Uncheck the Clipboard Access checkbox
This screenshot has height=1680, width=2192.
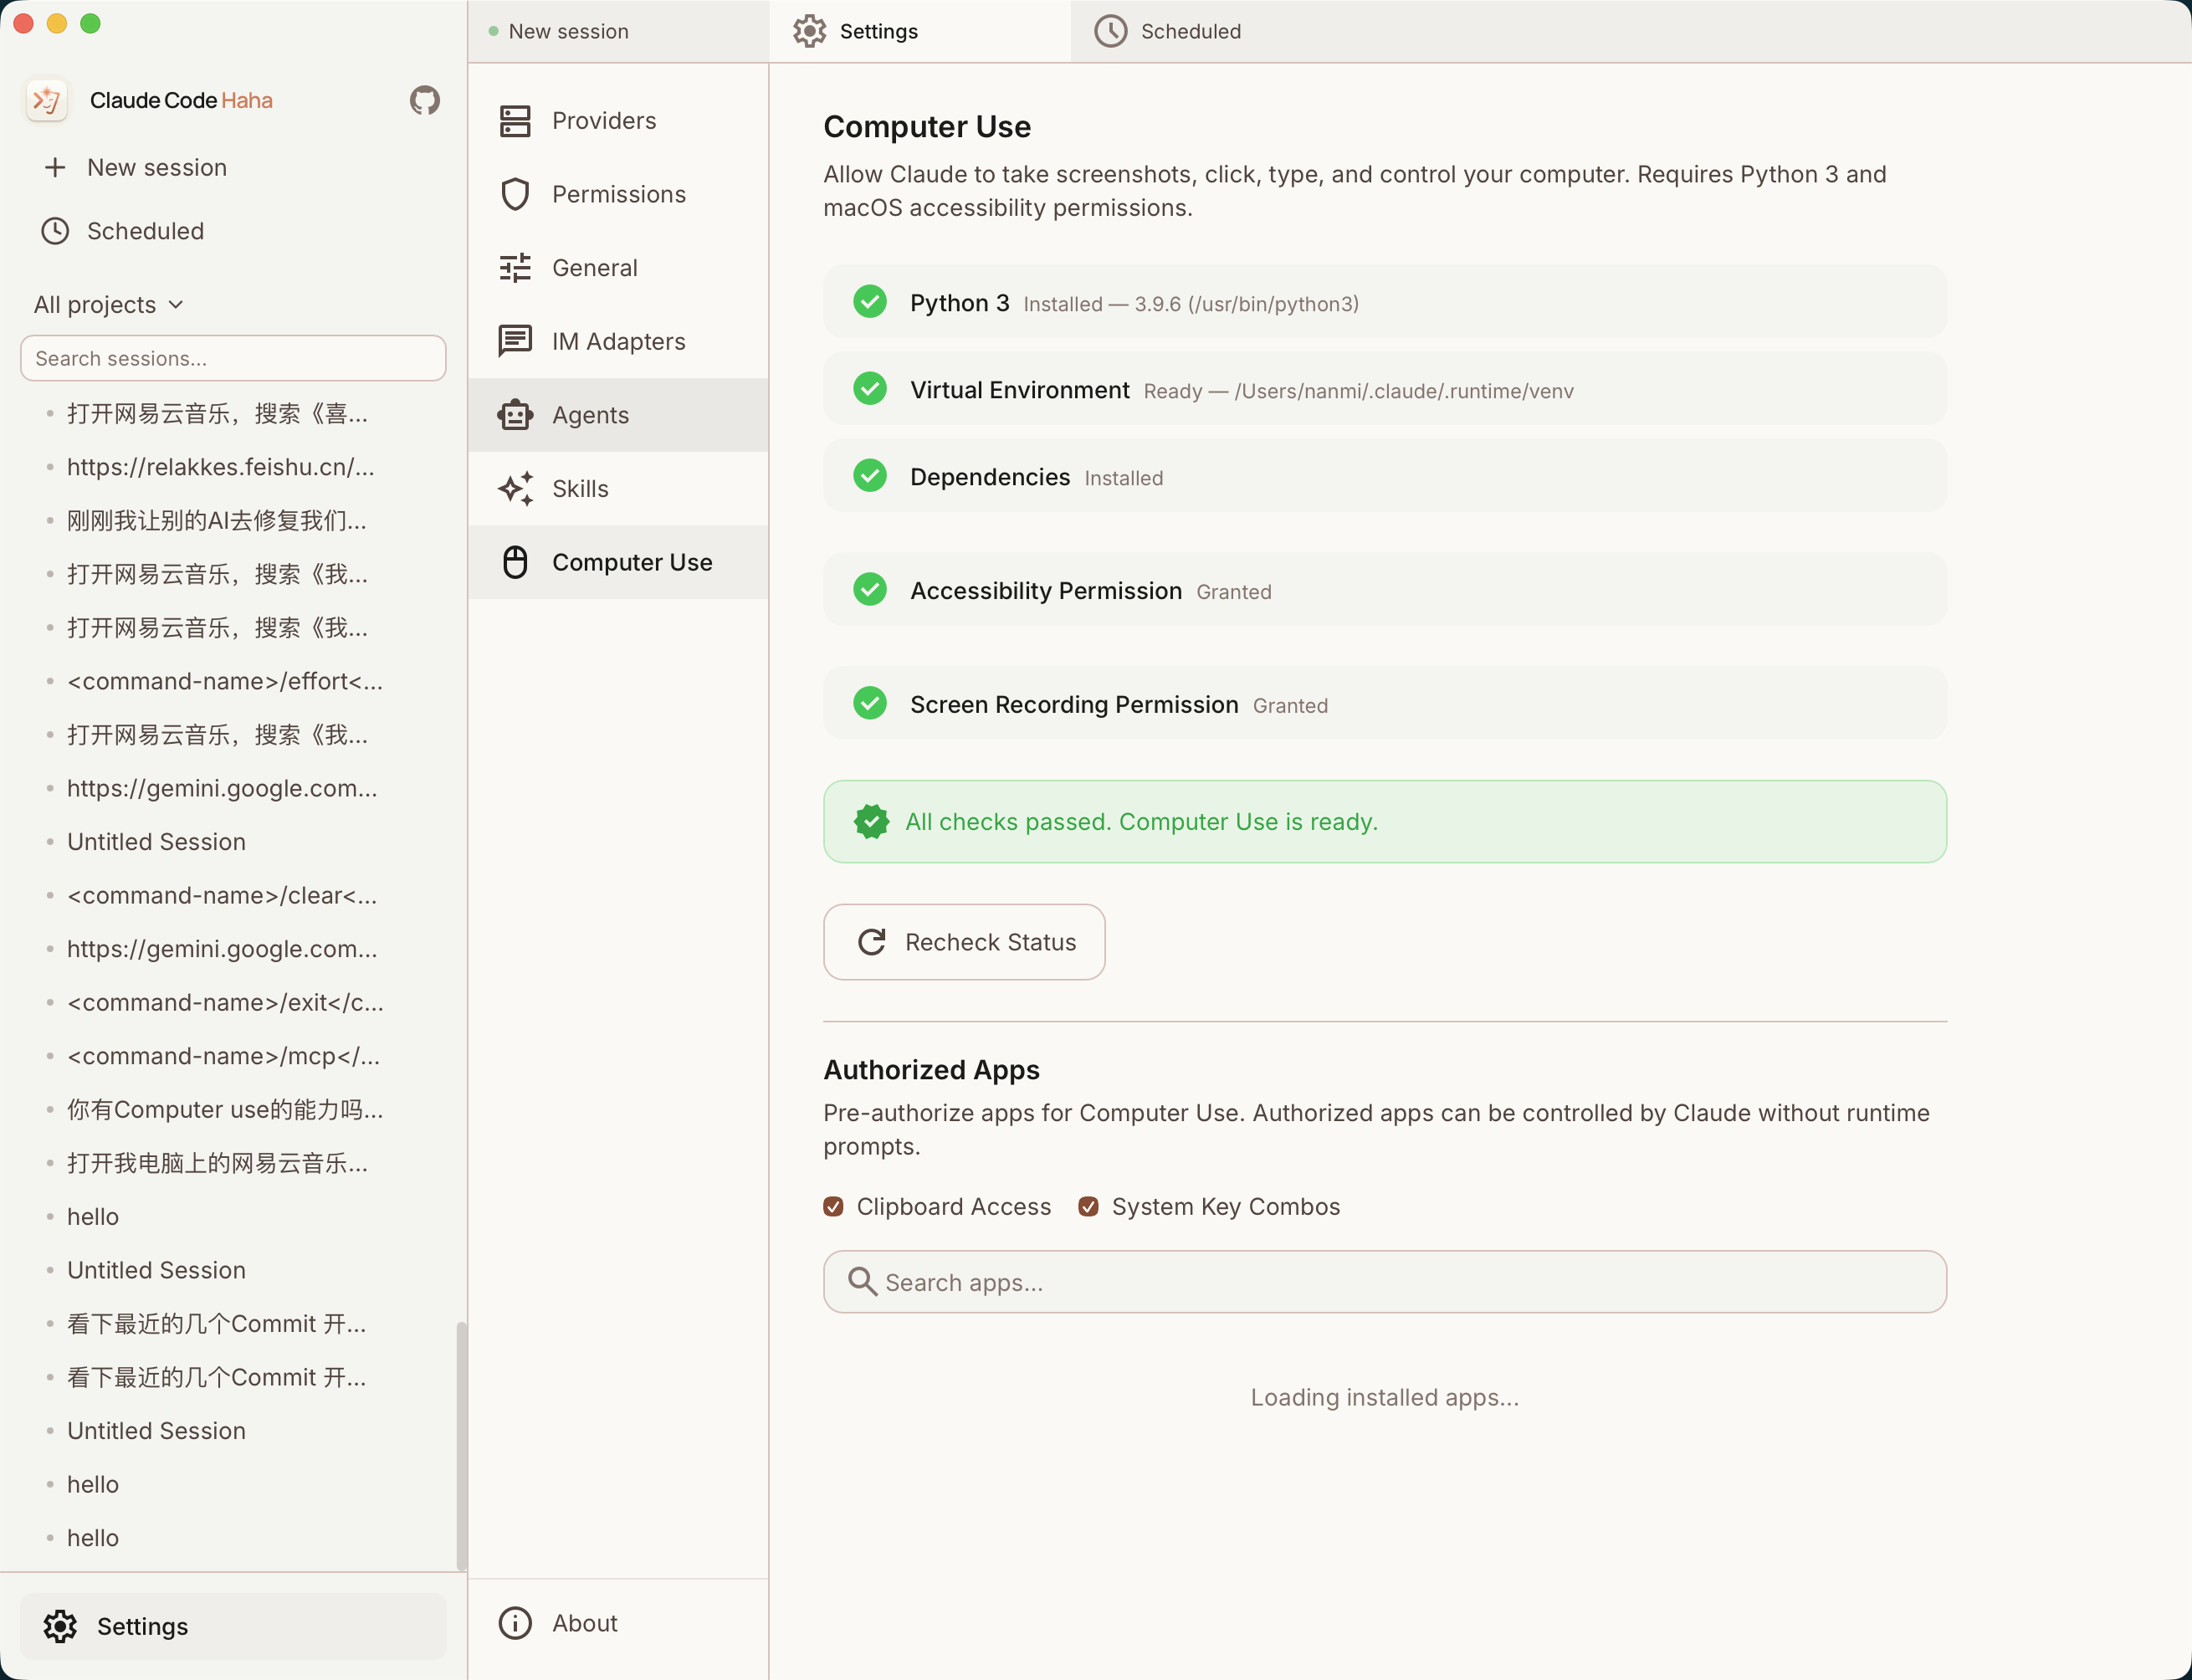tap(833, 1207)
